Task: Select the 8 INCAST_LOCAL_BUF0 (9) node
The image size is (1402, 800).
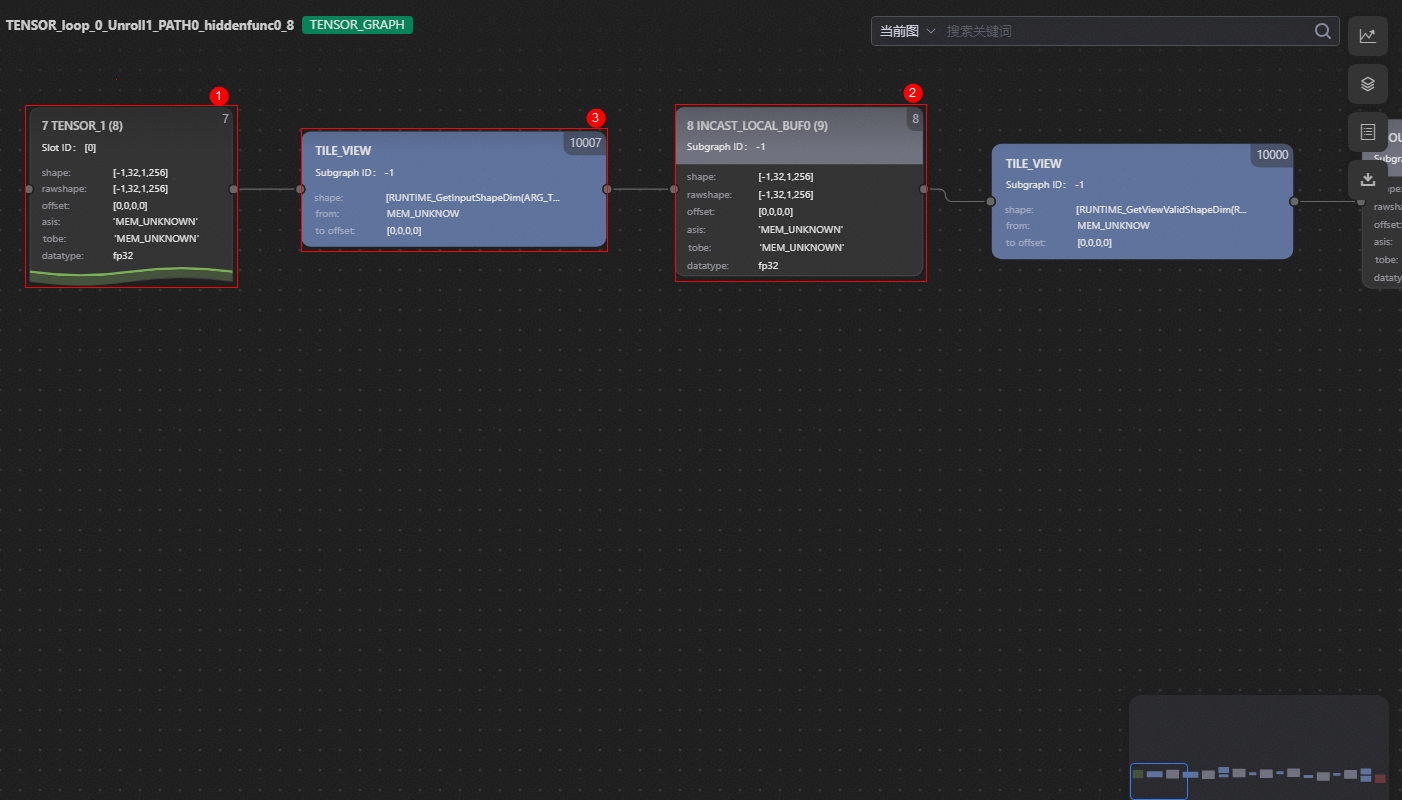Action: tap(798, 200)
